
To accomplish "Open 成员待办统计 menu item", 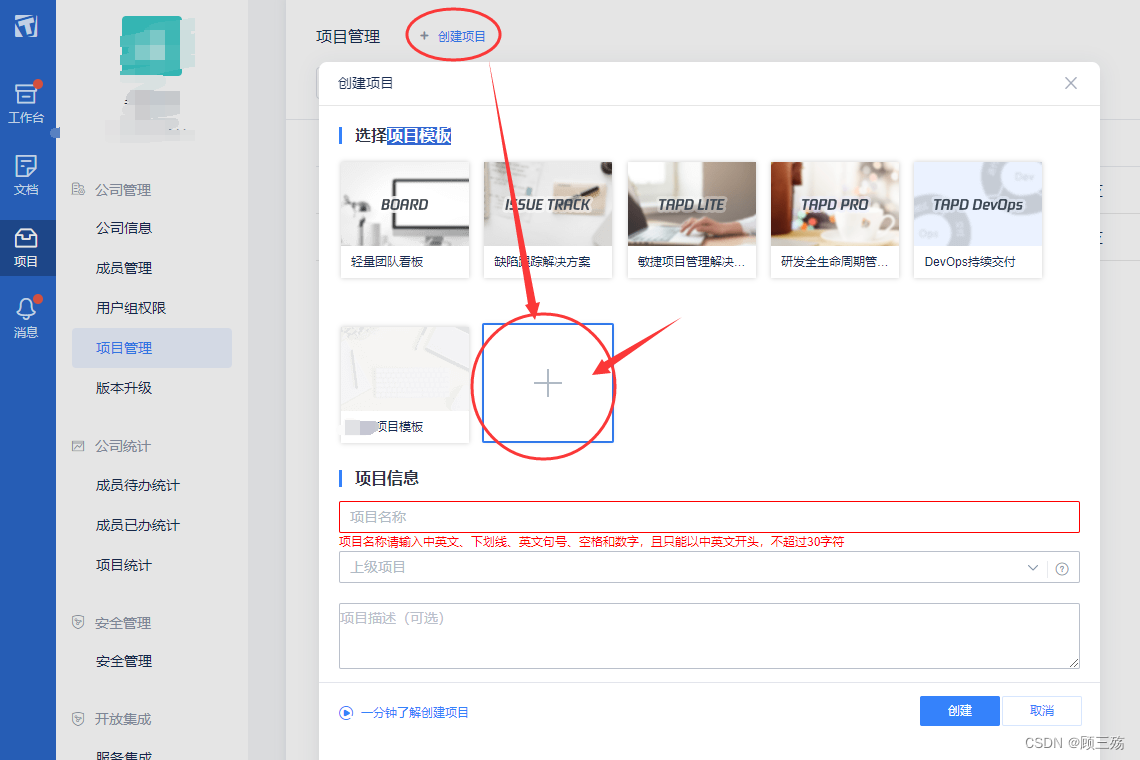I will 137,485.
